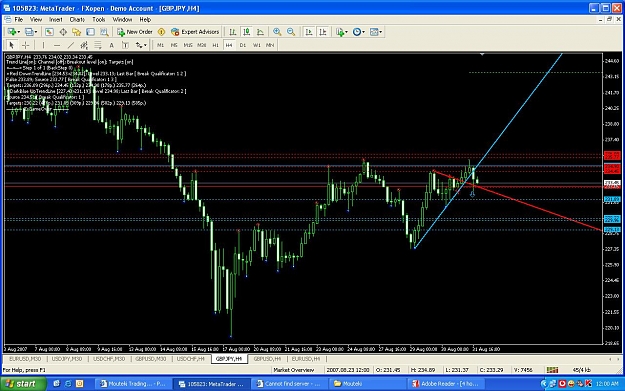Click the connection status bars indicator
Screen dimensions: 625x391
[552, 370]
